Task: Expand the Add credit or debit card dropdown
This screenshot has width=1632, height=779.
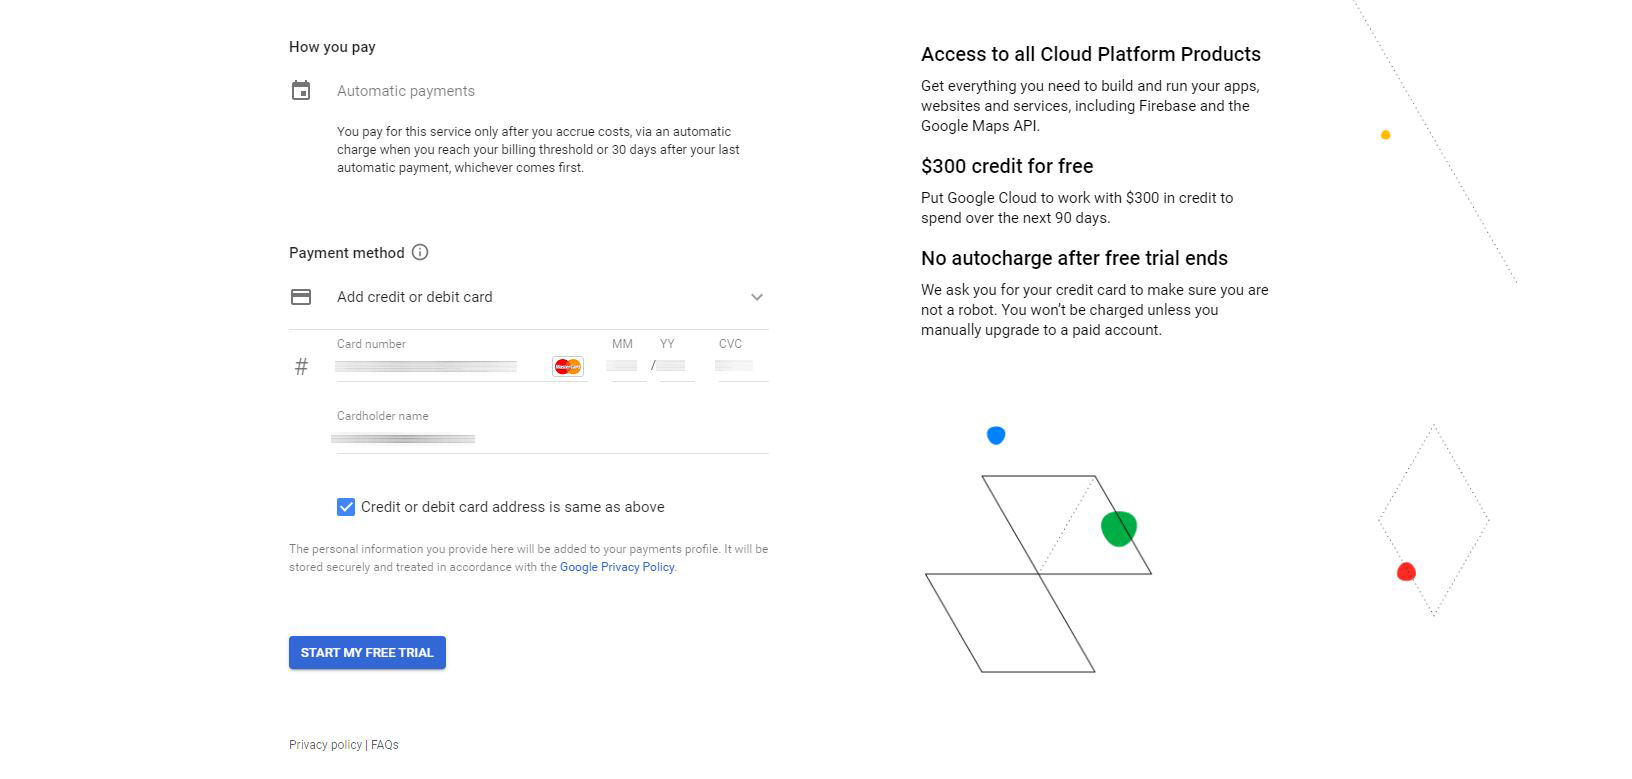Action: click(529, 297)
